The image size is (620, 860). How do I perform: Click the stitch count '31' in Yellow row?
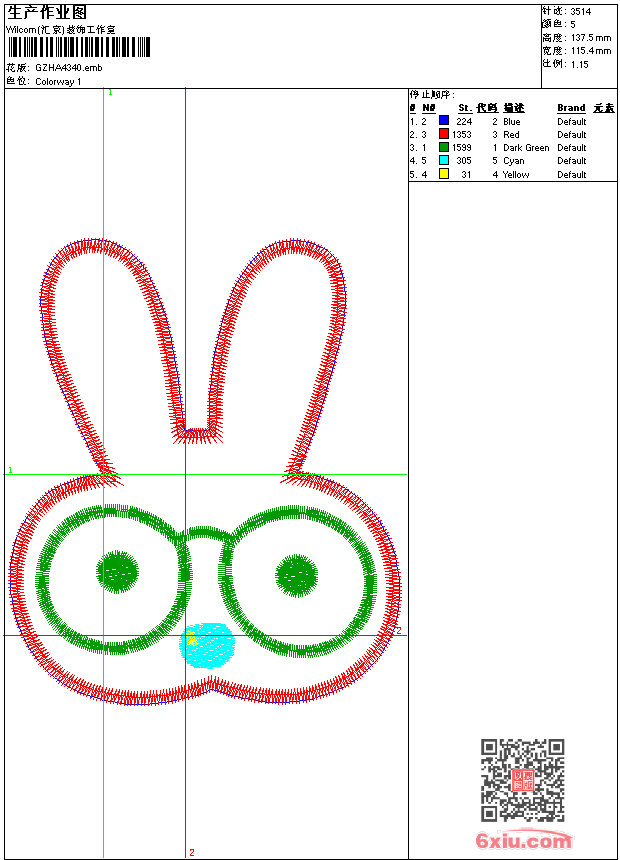[466, 175]
